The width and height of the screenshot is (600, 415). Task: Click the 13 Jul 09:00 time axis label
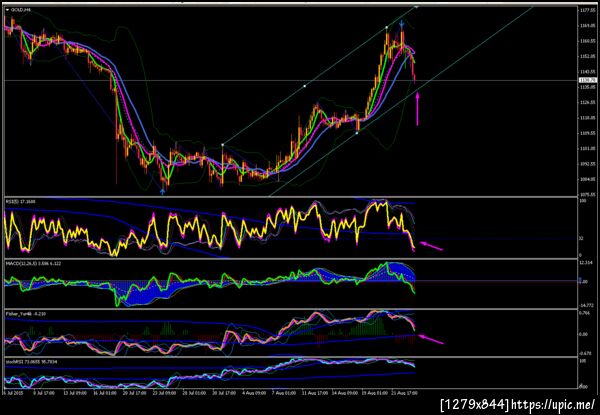coord(77,392)
